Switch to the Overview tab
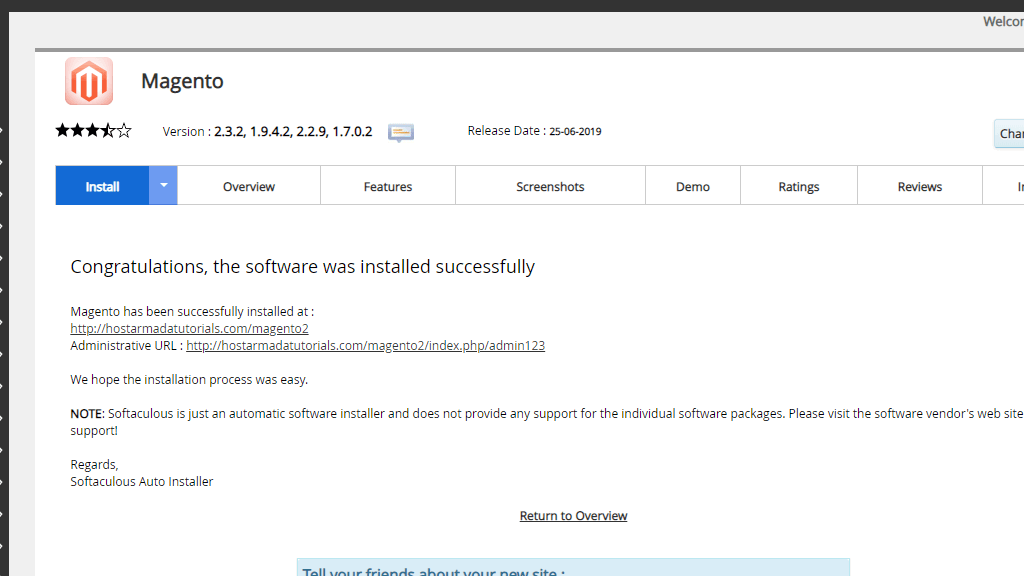The height and width of the screenshot is (576, 1024). 248,186
